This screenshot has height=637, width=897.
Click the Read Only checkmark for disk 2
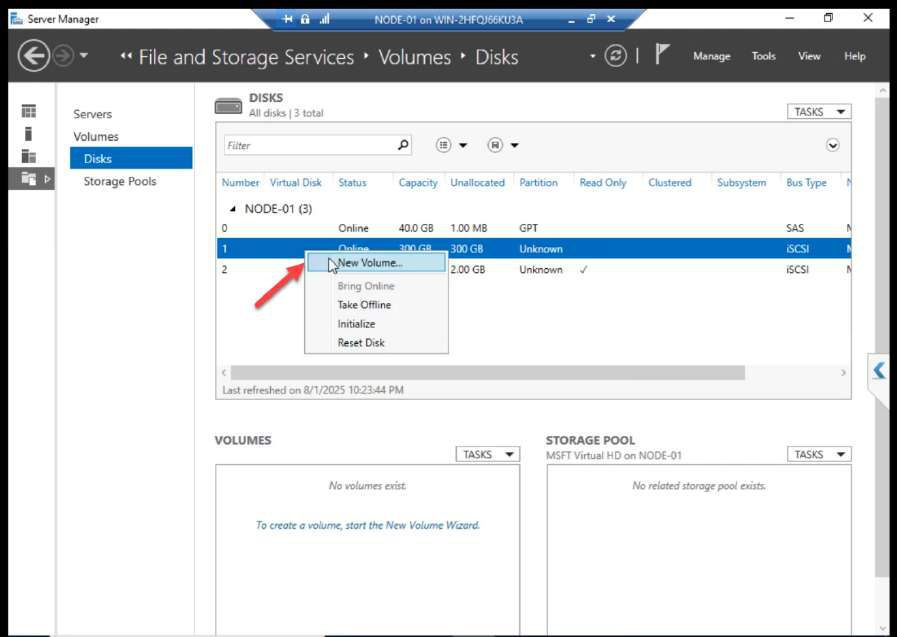[x=584, y=269]
